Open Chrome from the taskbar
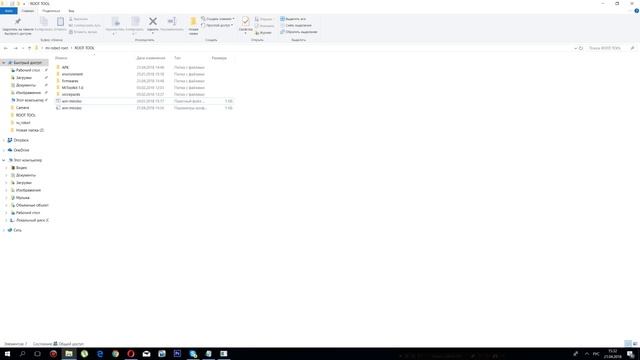This screenshot has width=640, height=360. coord(116,353)
